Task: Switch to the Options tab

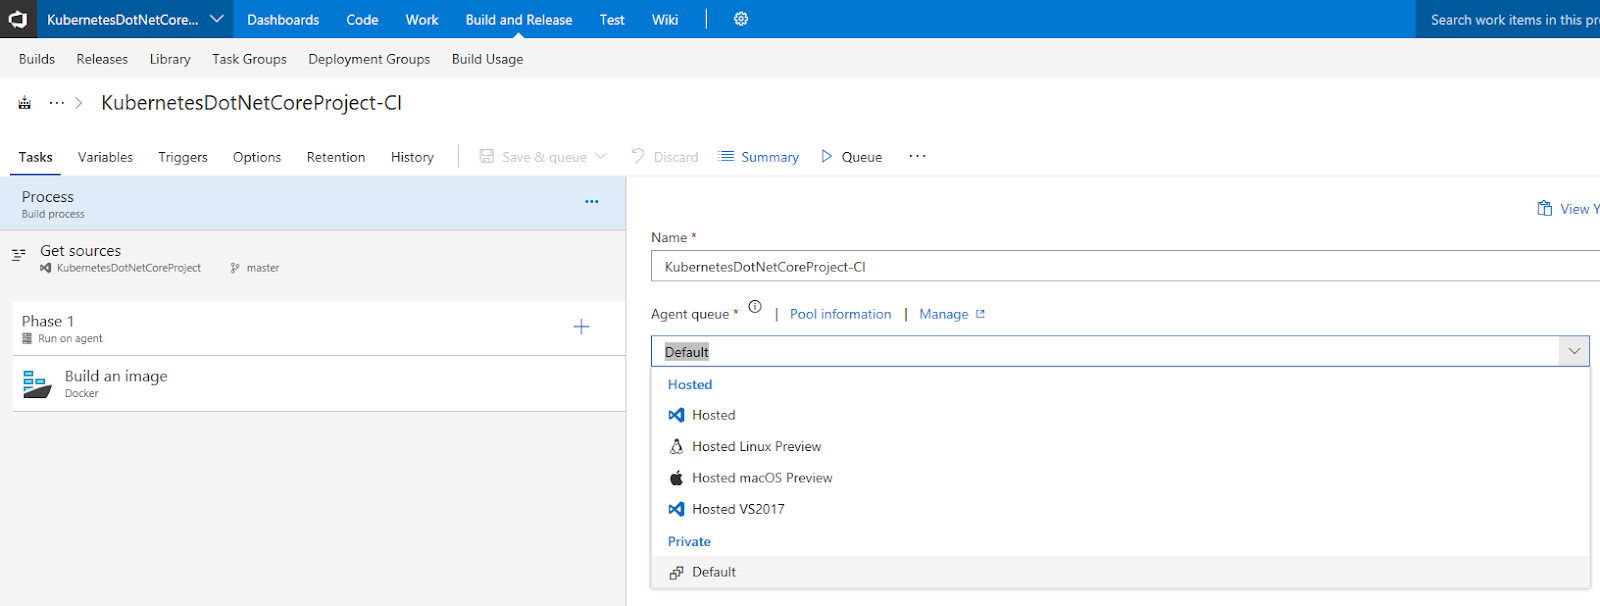Action: (x=257, y=157)
